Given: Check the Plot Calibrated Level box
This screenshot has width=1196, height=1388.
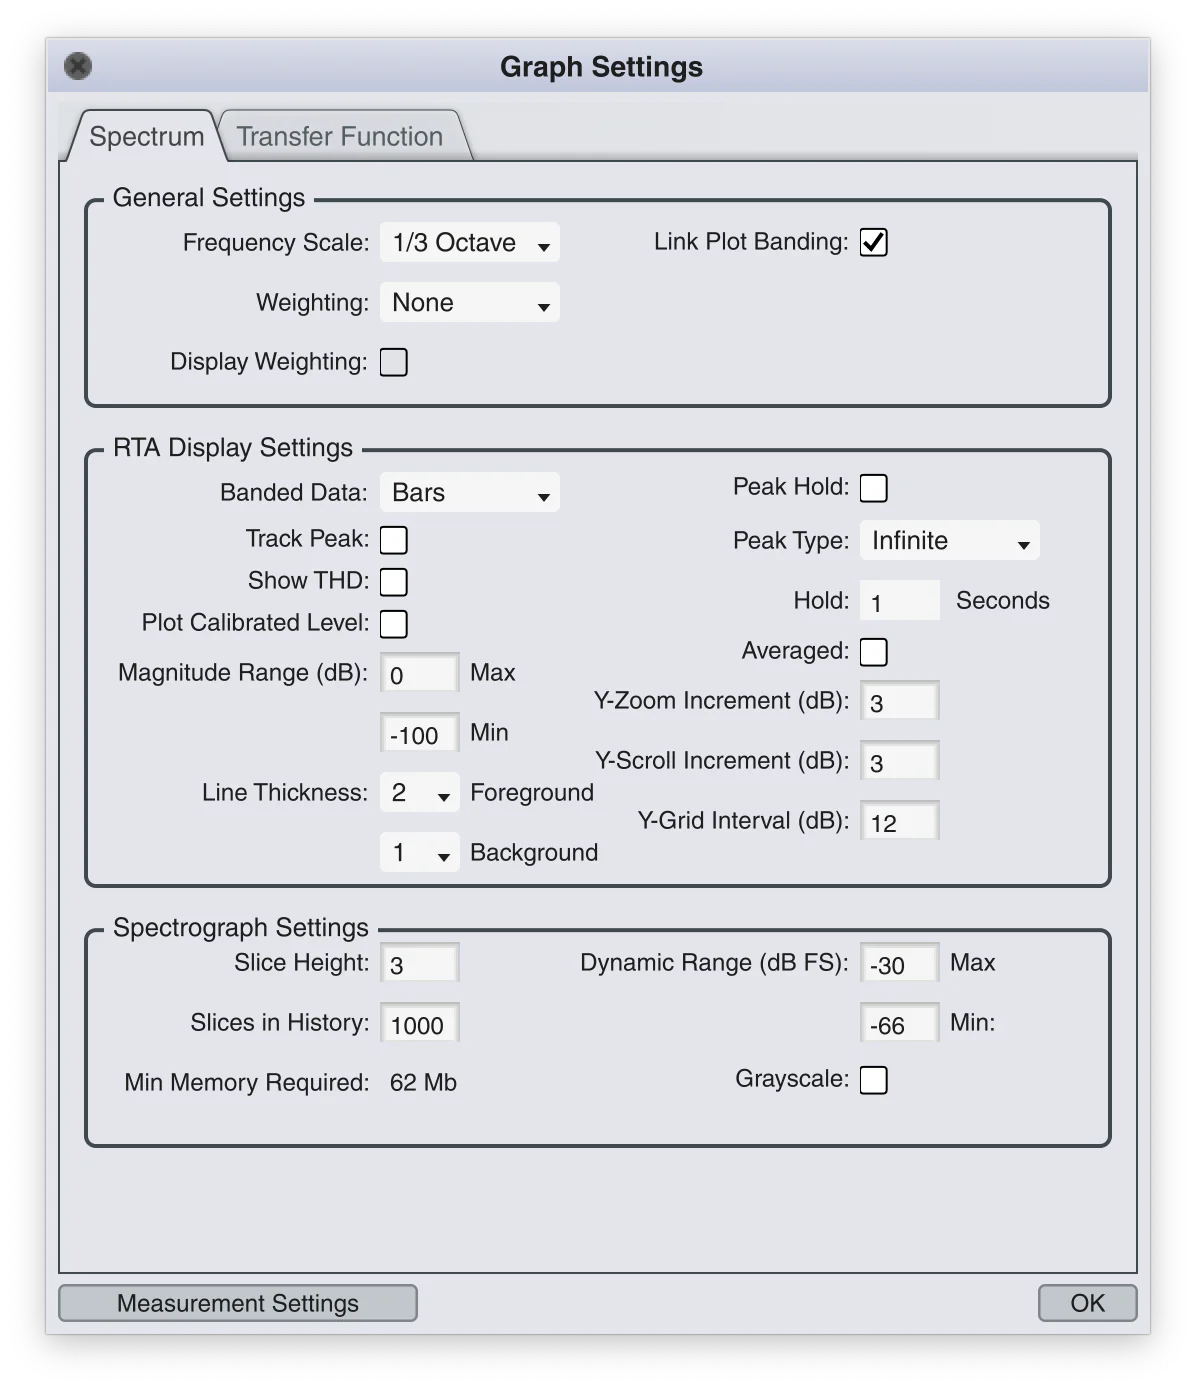Looking at the screenshot, I should pyautogui.click(x=394, y=624).
